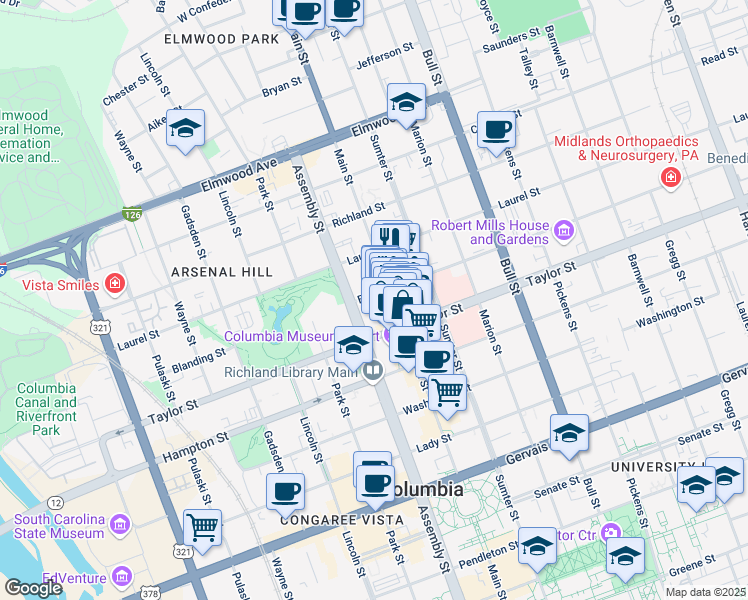Select the Jefferson St street label
Image resolution: width=748 pixels, height=600 pixels.
(x=385, y=55)
